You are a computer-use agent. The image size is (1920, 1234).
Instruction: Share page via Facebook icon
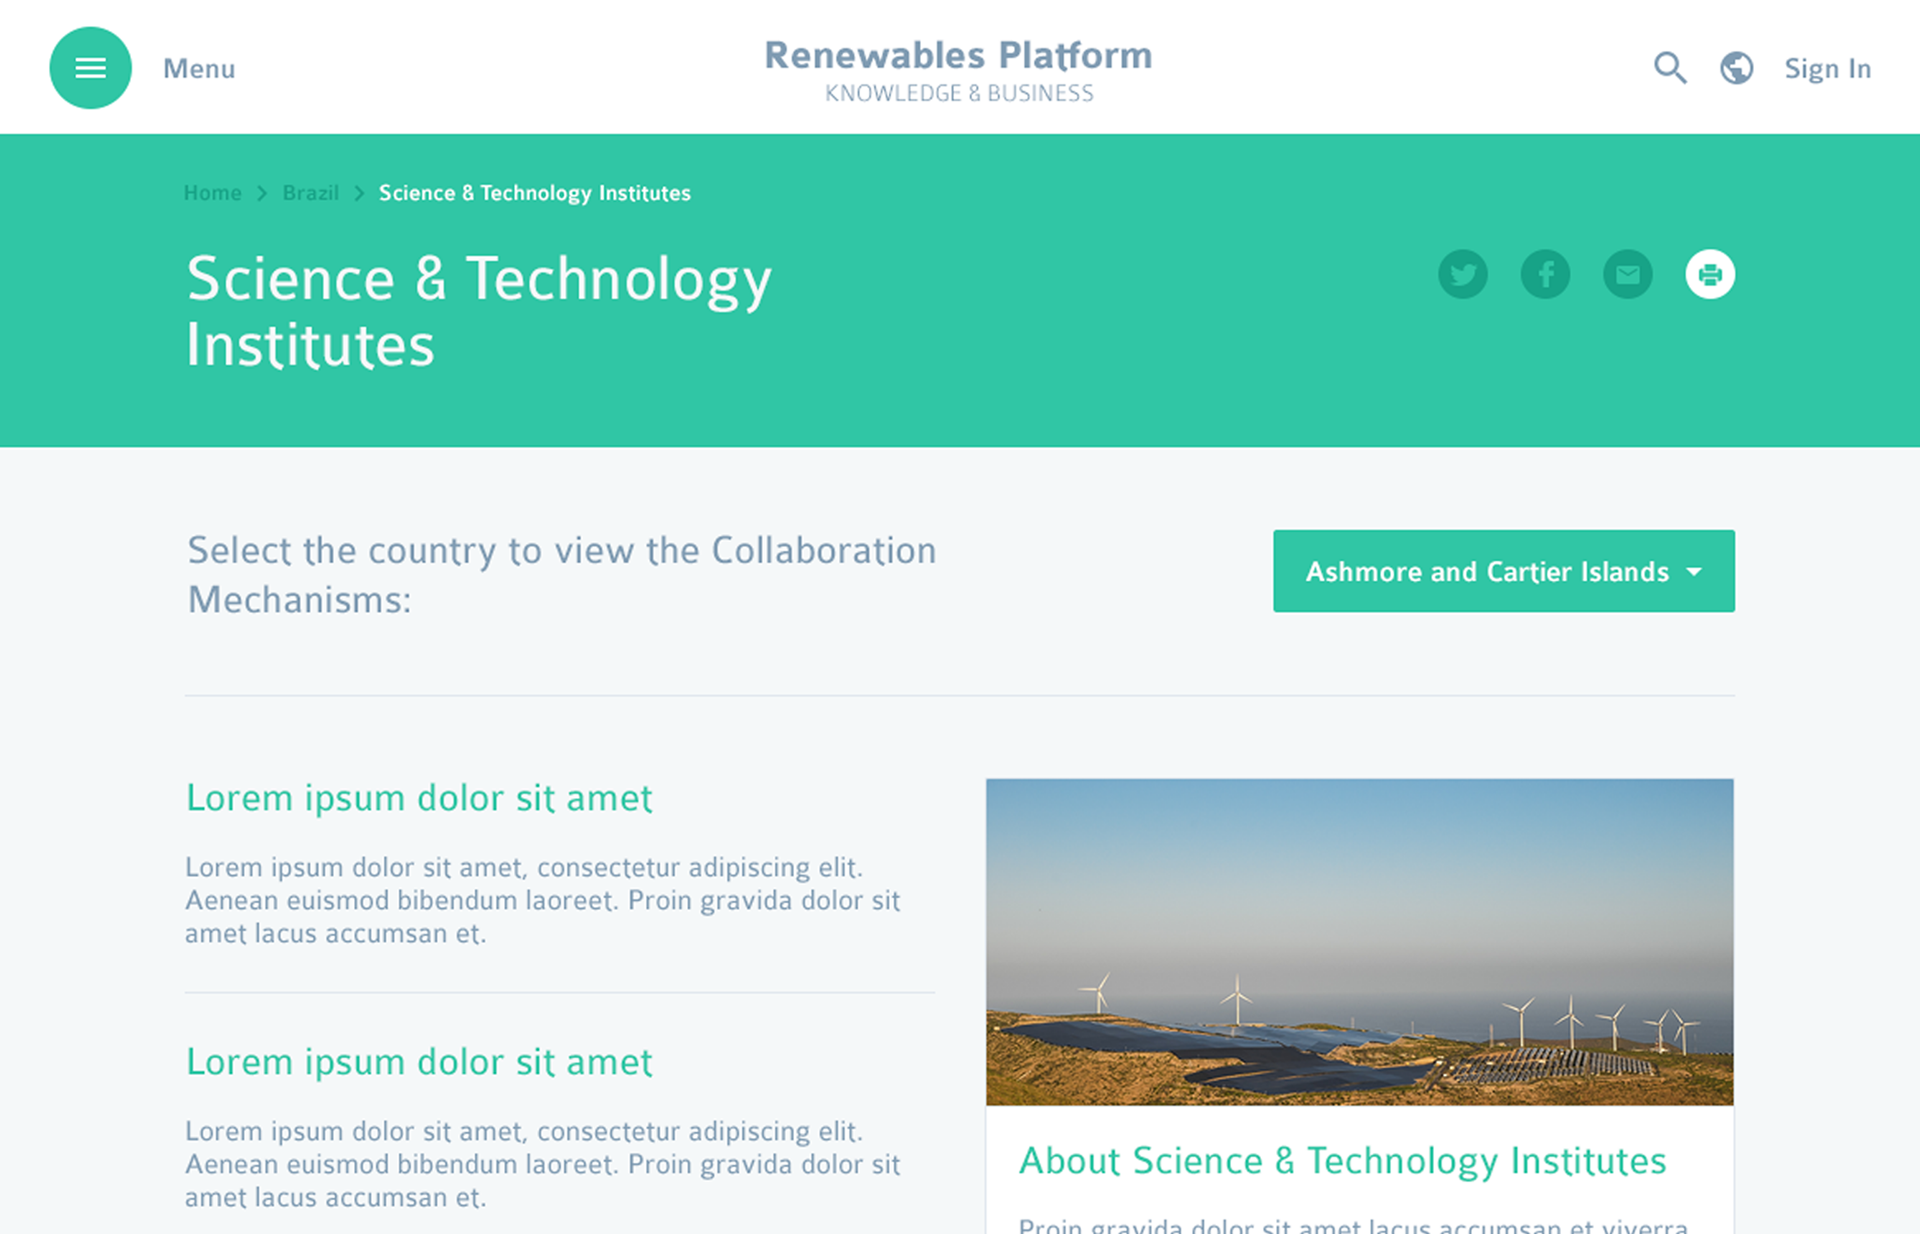click(1545, 274)
